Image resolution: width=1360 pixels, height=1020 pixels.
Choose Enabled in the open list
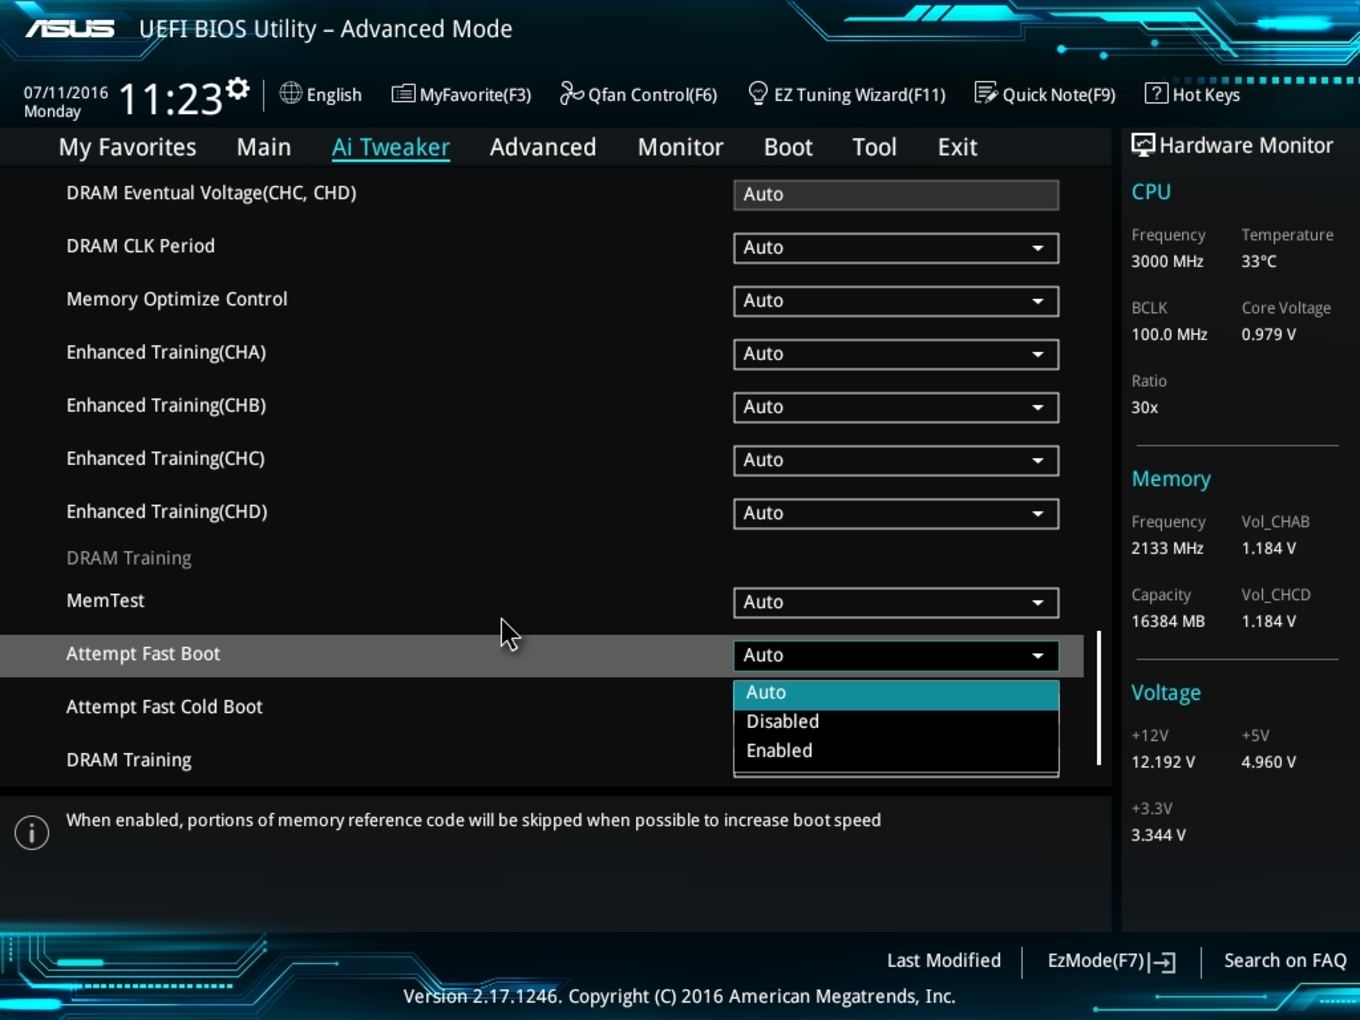point(896,751)
